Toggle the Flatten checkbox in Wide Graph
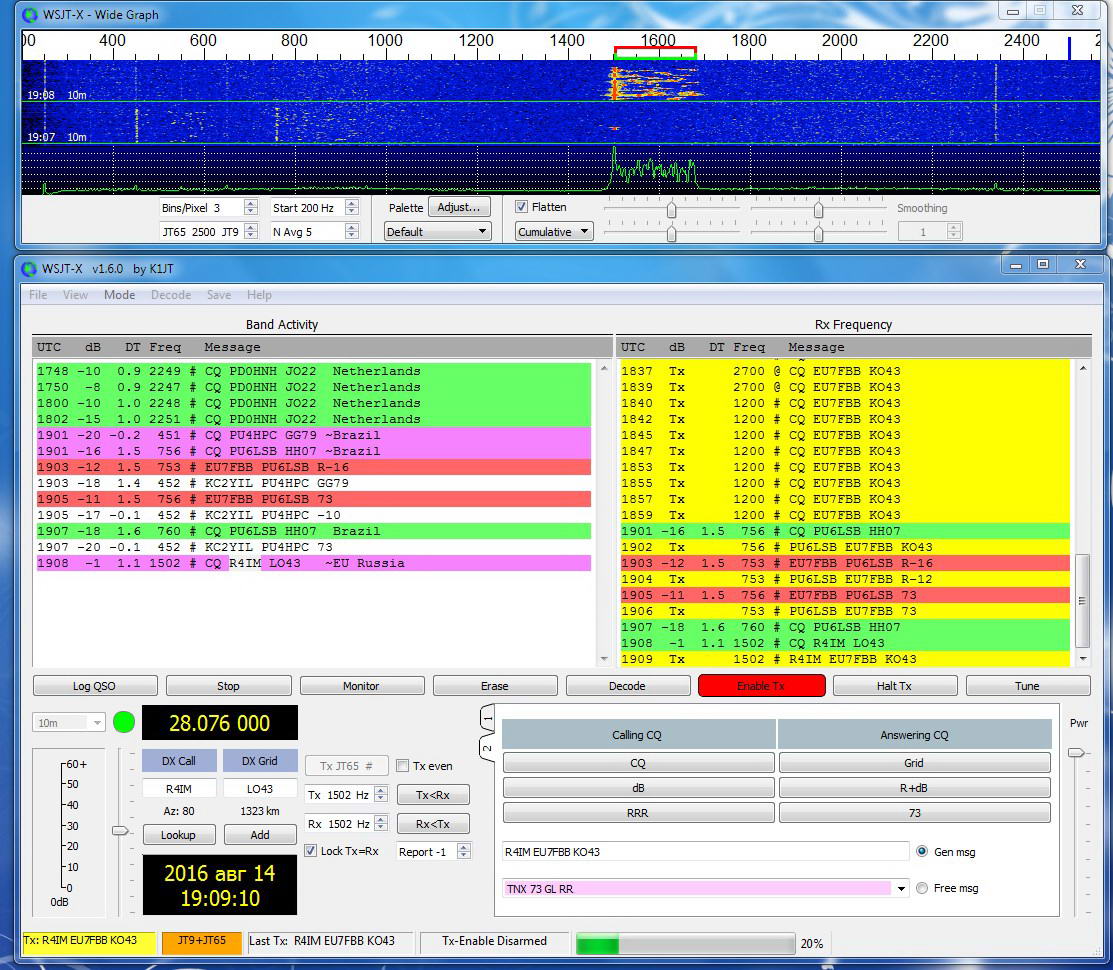Image resolution: width=1113 pixels, height=970 pixels. tap(522, 206)
